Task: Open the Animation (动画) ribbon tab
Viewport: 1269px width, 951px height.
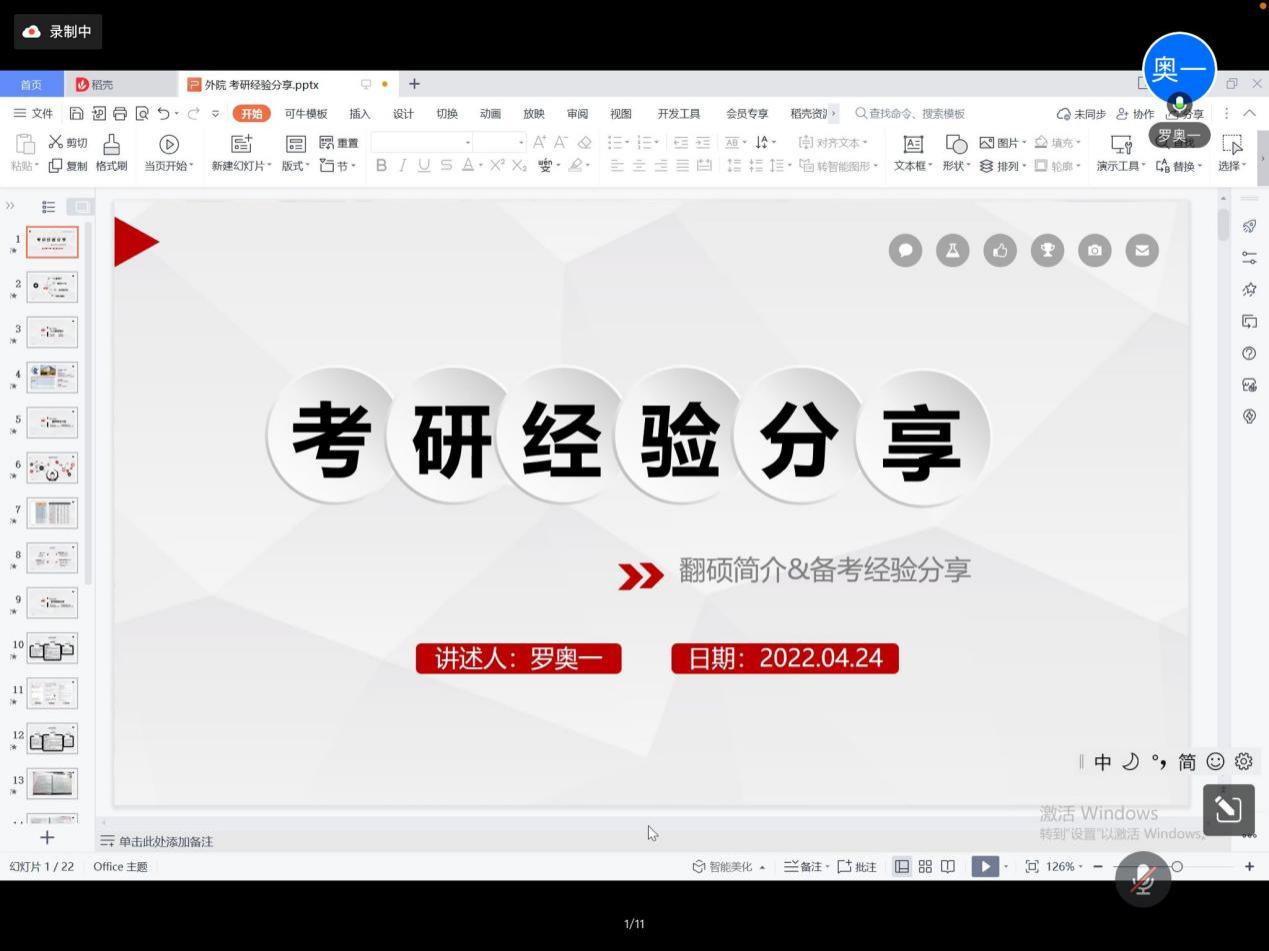Action: pyautogui.click(x=490, y=114)
